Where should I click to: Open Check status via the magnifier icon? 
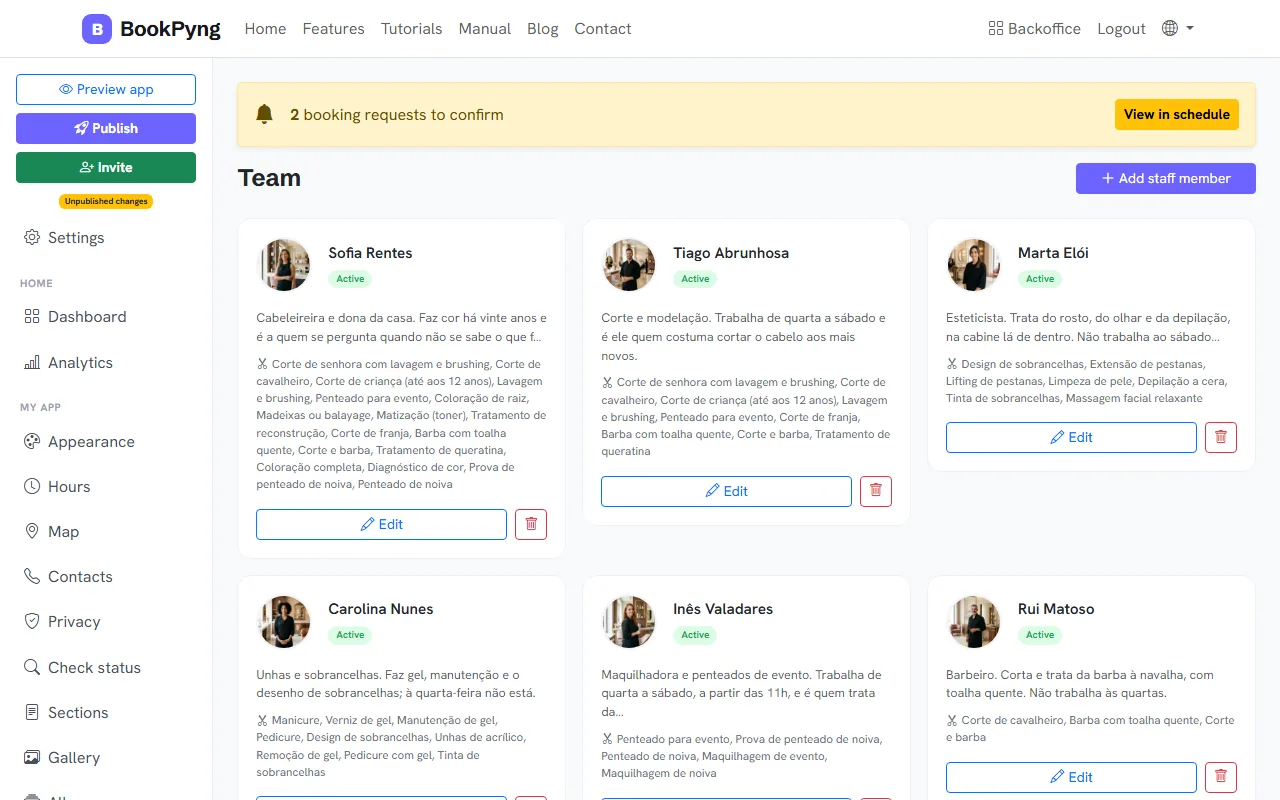click(32, 667)
